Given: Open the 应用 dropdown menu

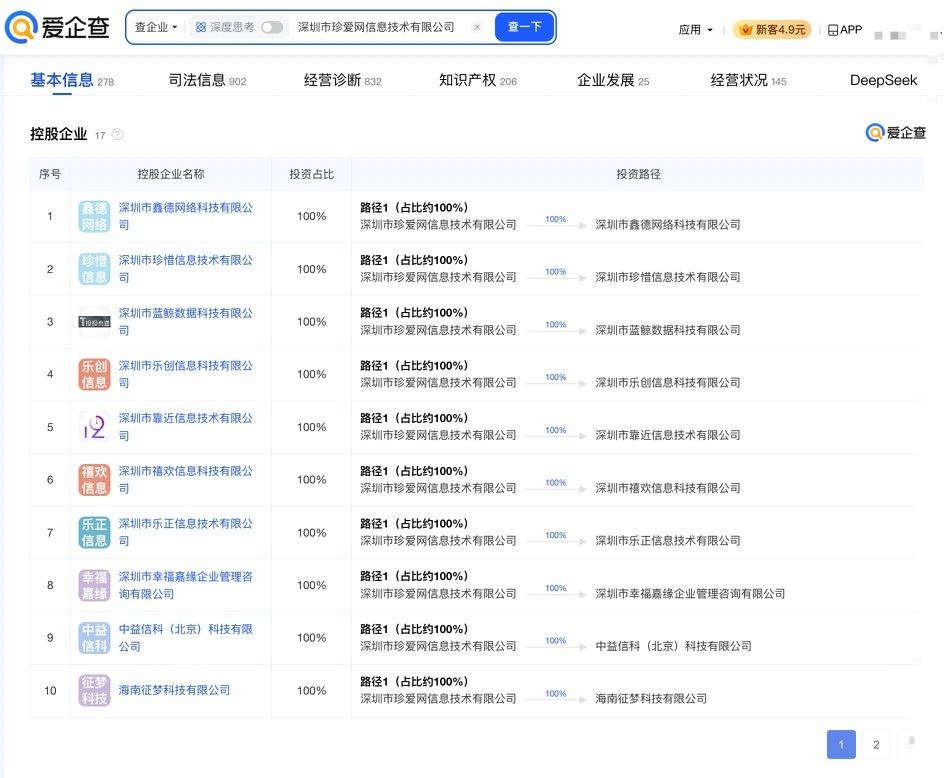Looking at the screenshot, I should [696, 30].
